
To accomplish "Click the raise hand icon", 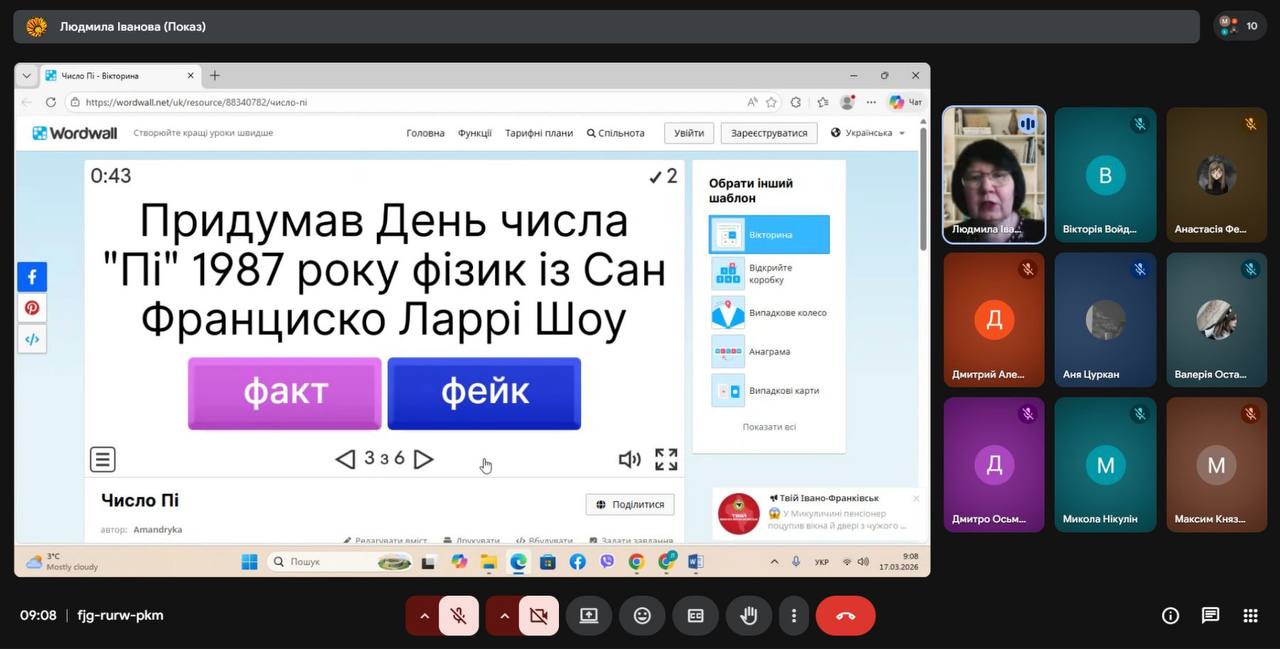I will tap(749, 616).
